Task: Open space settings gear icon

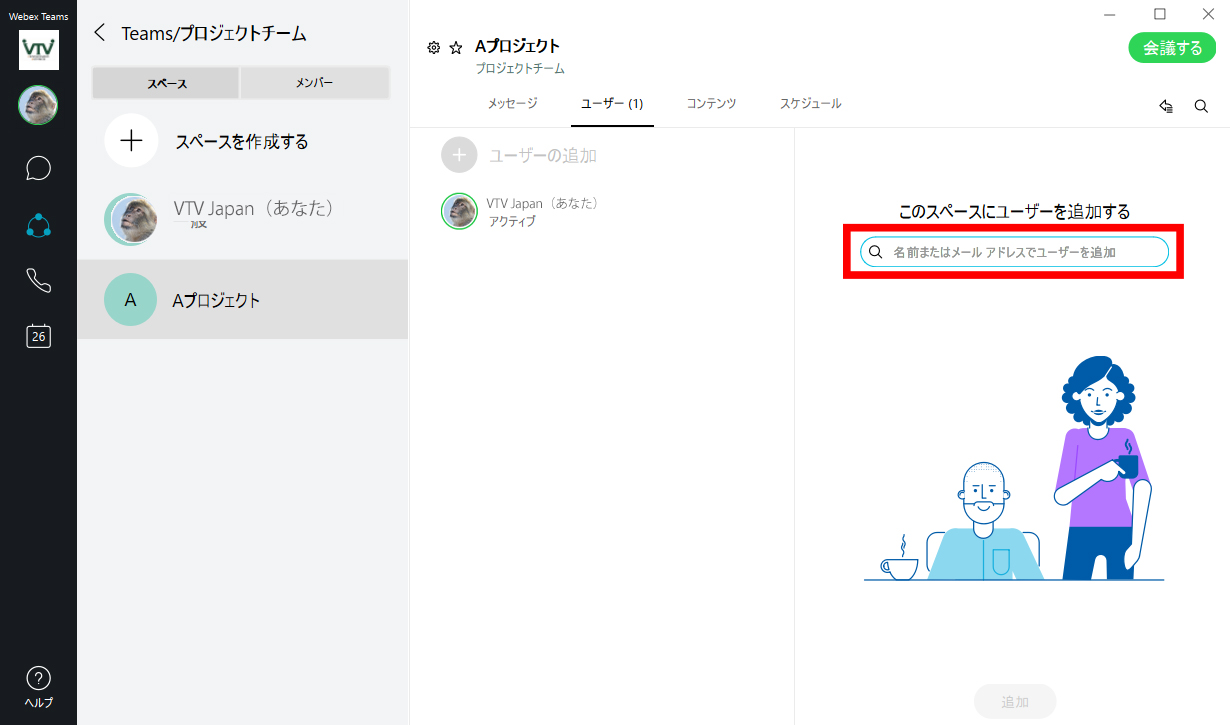Action: point(434,47)
